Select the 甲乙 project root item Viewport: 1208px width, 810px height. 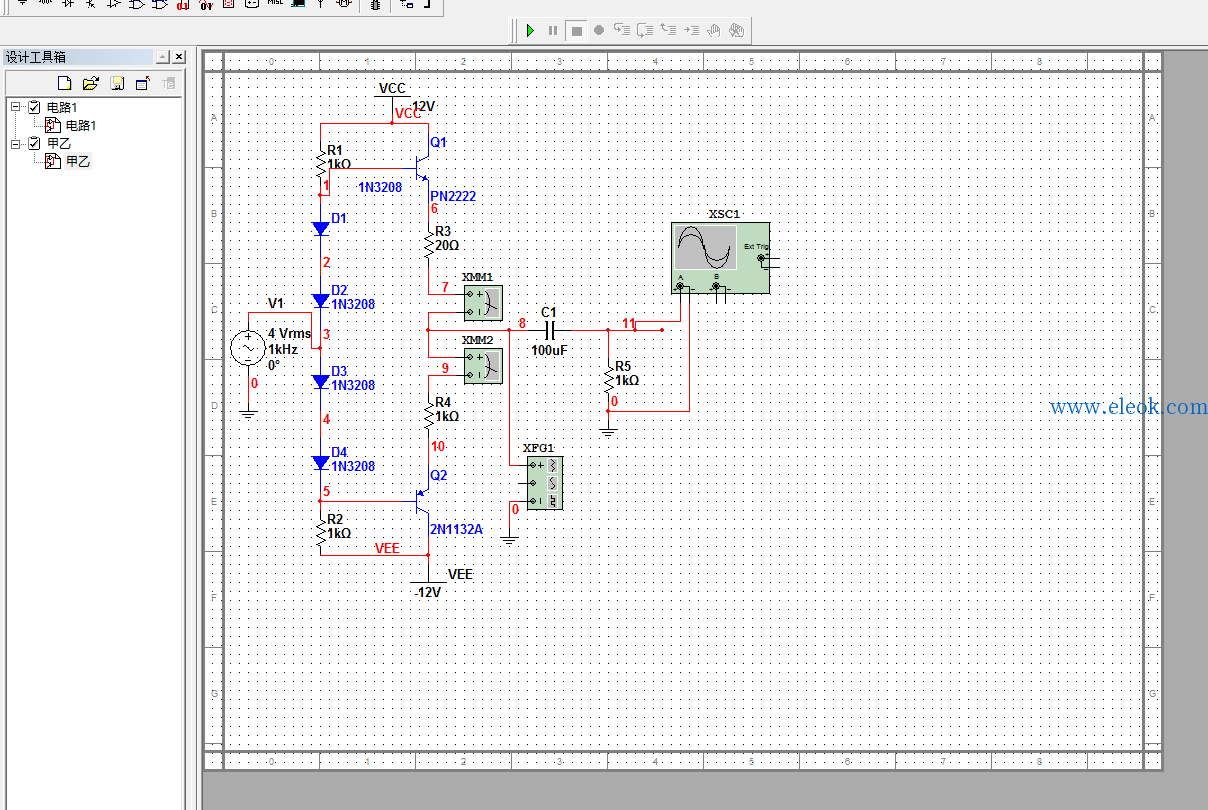(x=59, y=143)
